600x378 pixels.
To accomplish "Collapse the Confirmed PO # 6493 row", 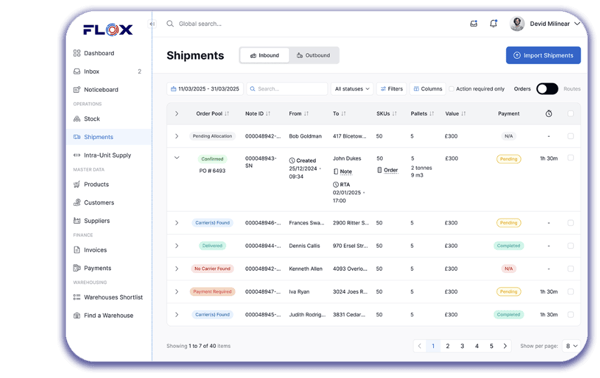I will (x=176, y=158).
